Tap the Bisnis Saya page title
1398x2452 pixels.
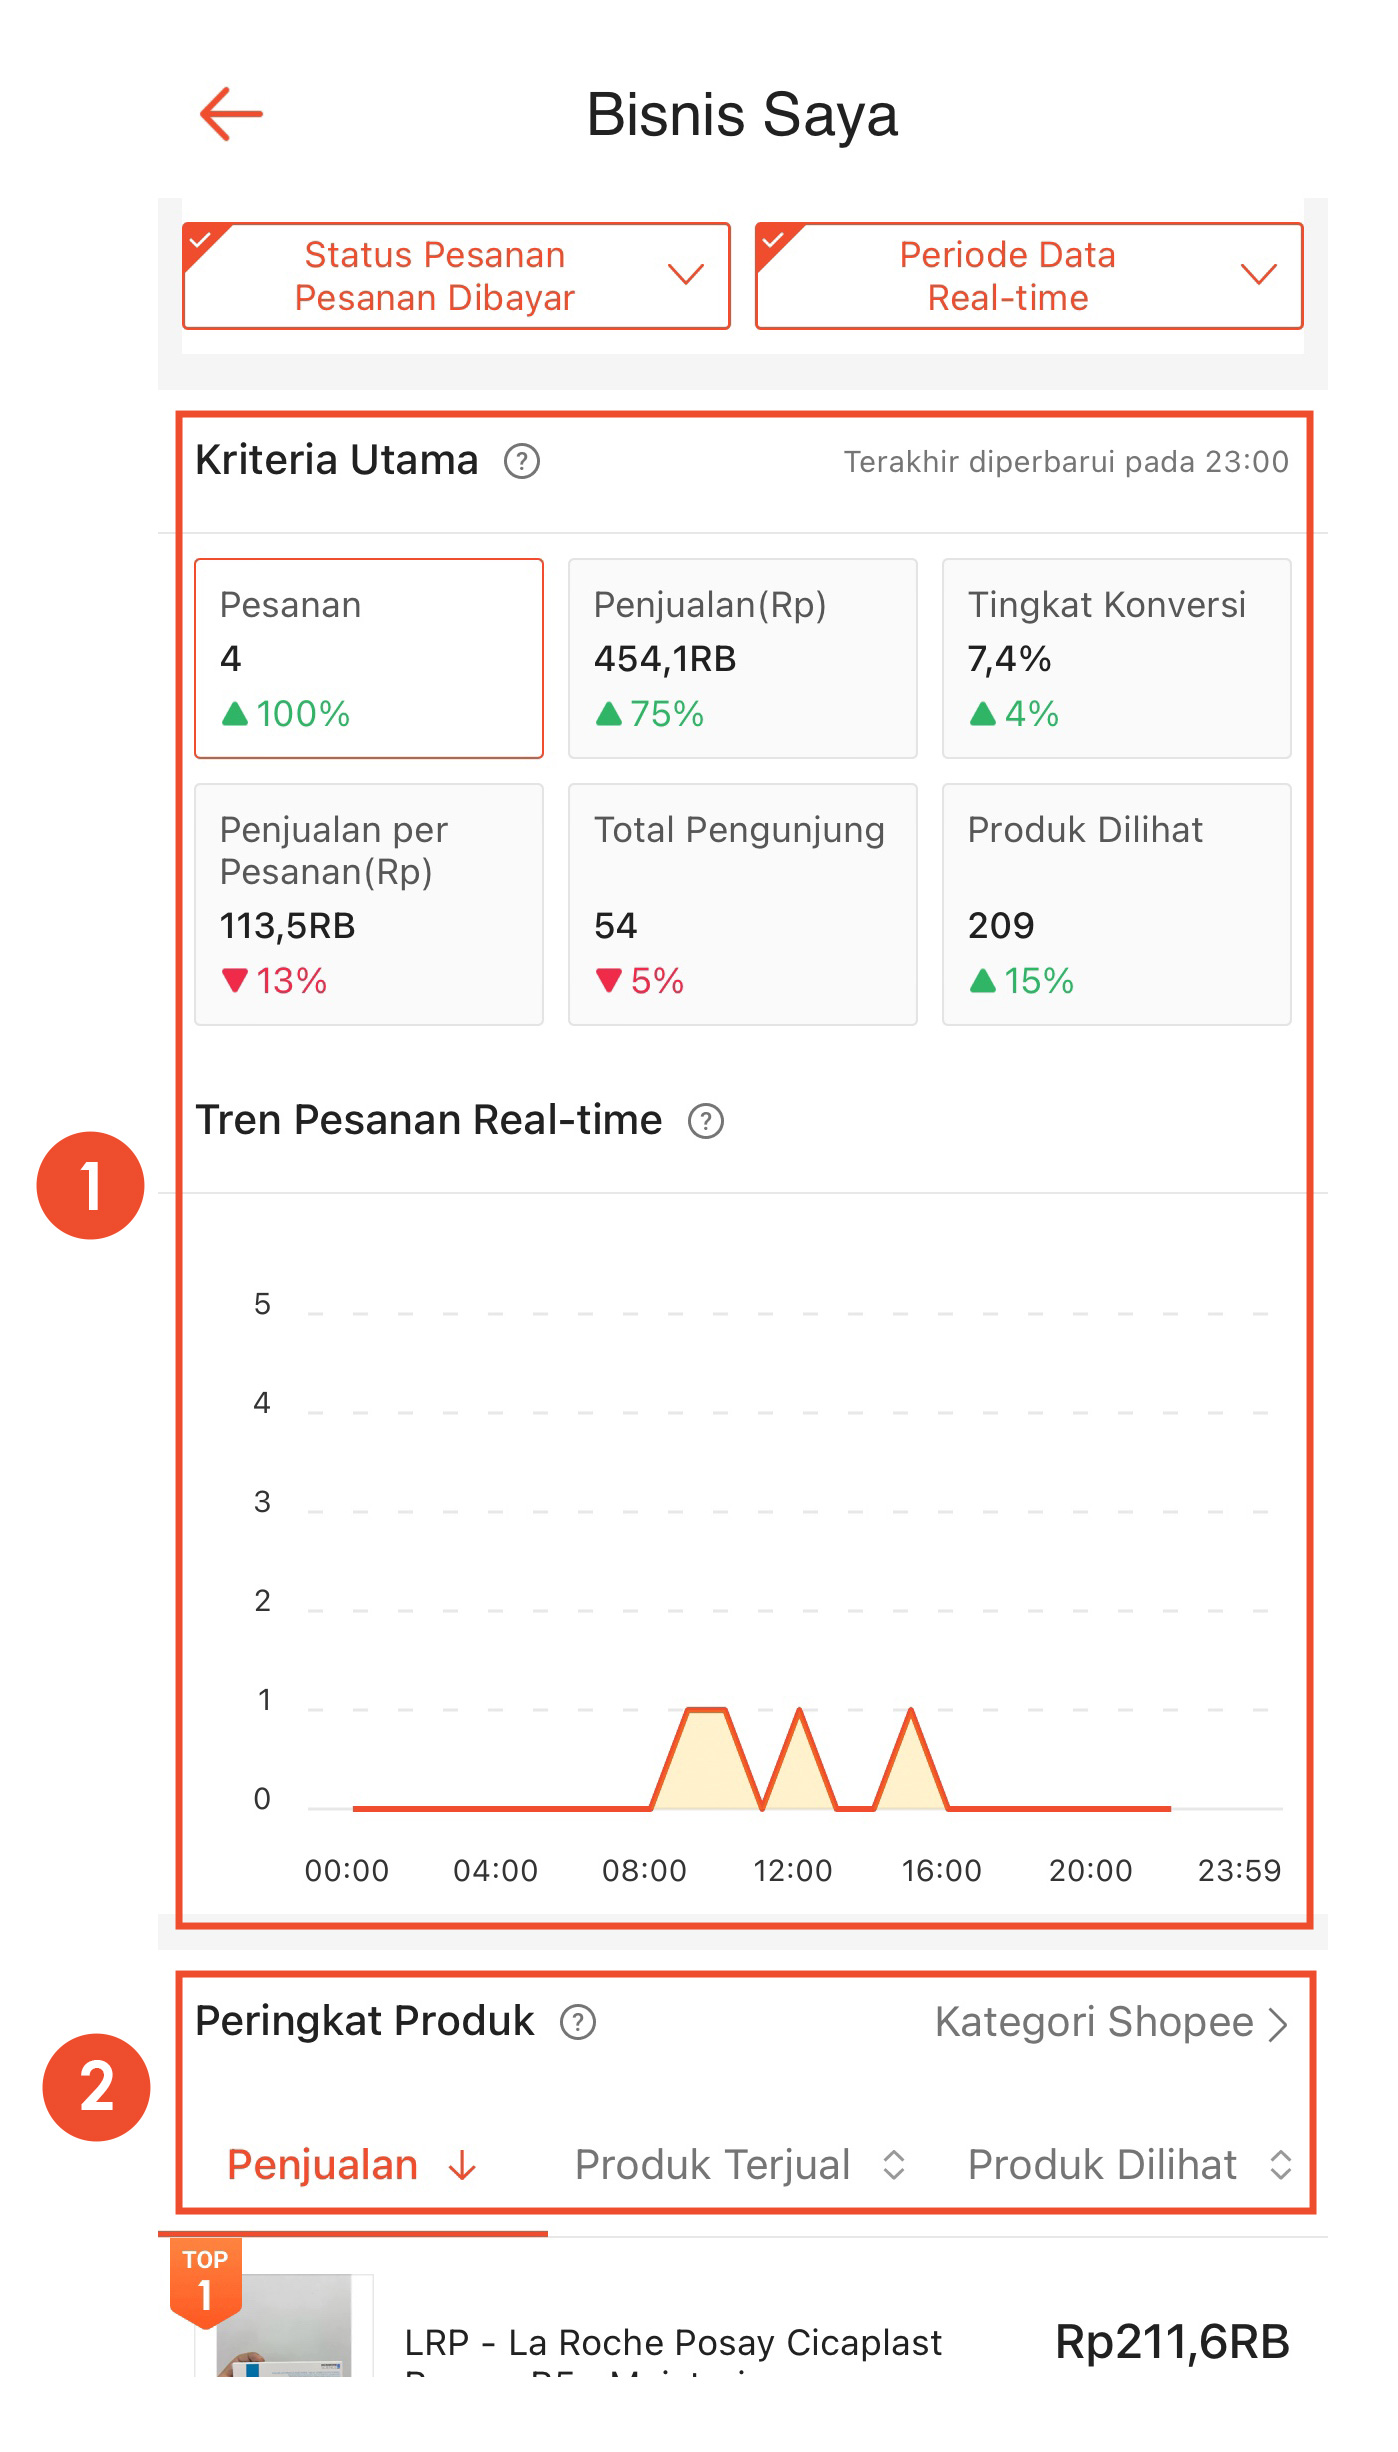[x=742, y=115]
